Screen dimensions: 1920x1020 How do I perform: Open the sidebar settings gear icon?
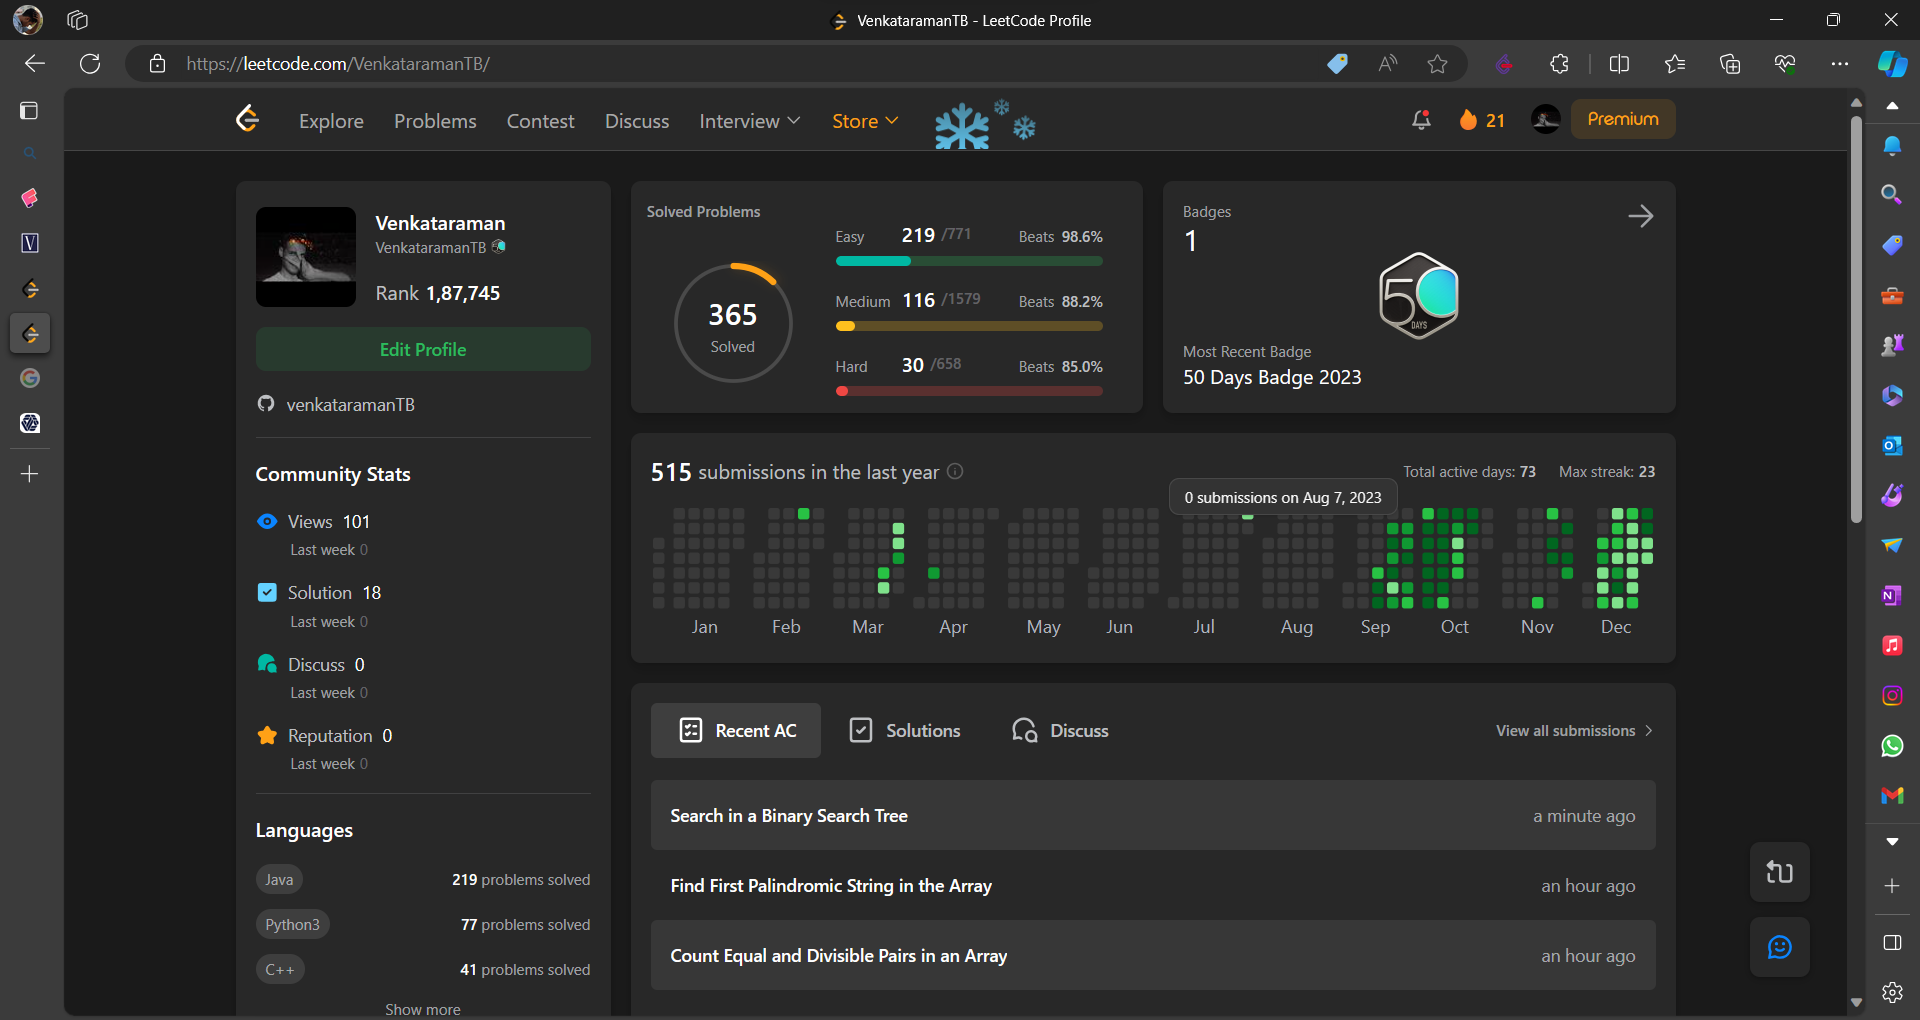click(1892, 992)
